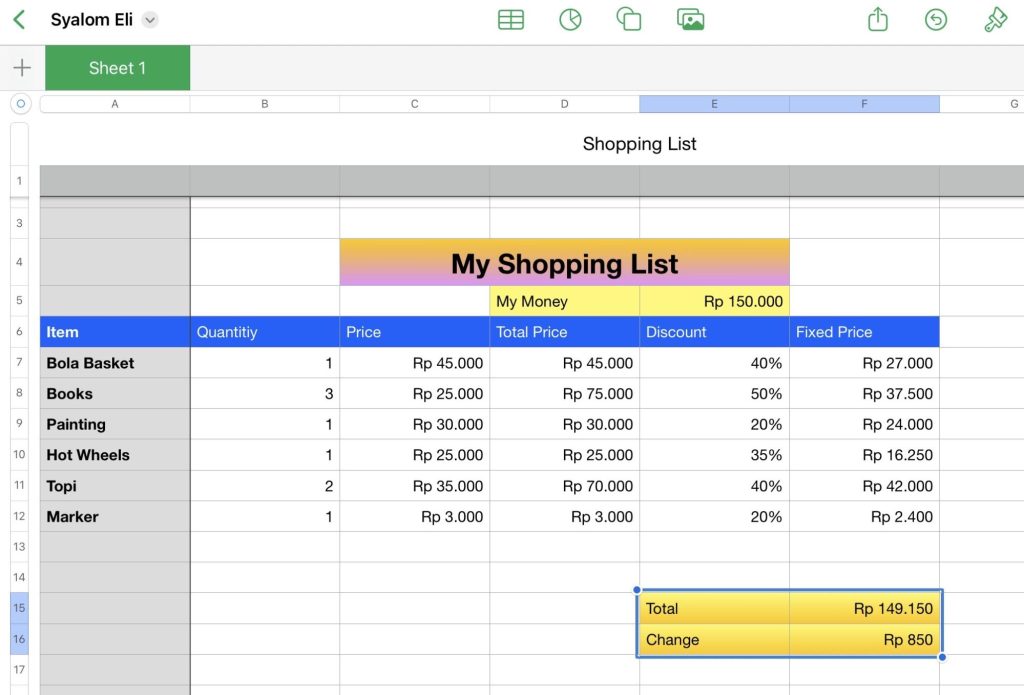The width and height of the screenshot is (1024, 695).
Task: Tap the undo icon
Action: pyautogui.click(x=936, y=20)
